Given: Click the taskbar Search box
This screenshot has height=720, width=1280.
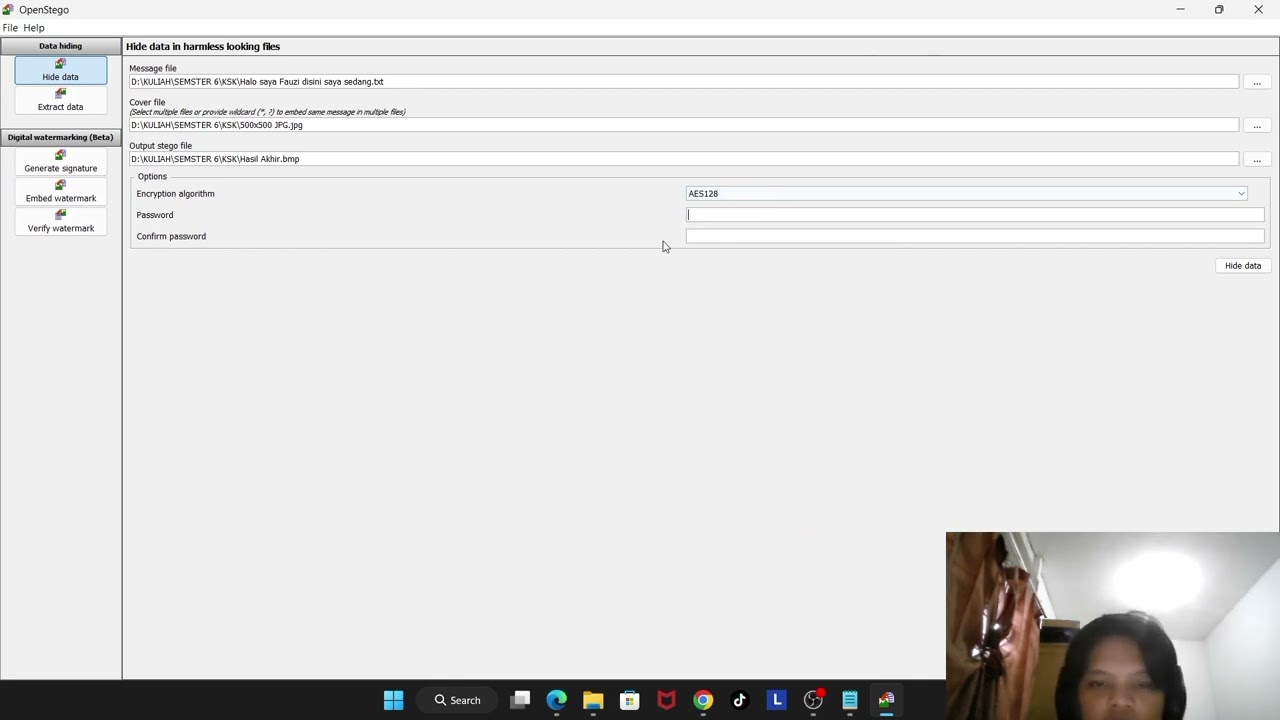Looking at the screenshot, I should [458, 700].
